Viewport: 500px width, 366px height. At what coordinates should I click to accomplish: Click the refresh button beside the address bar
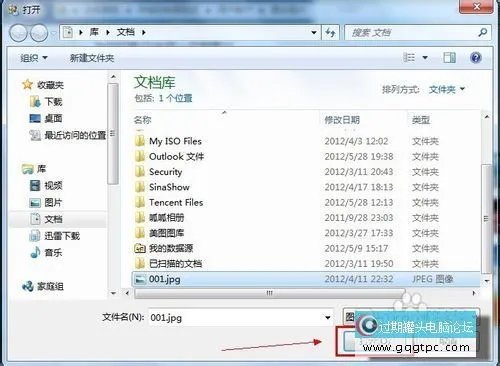(x=330, y=32)
